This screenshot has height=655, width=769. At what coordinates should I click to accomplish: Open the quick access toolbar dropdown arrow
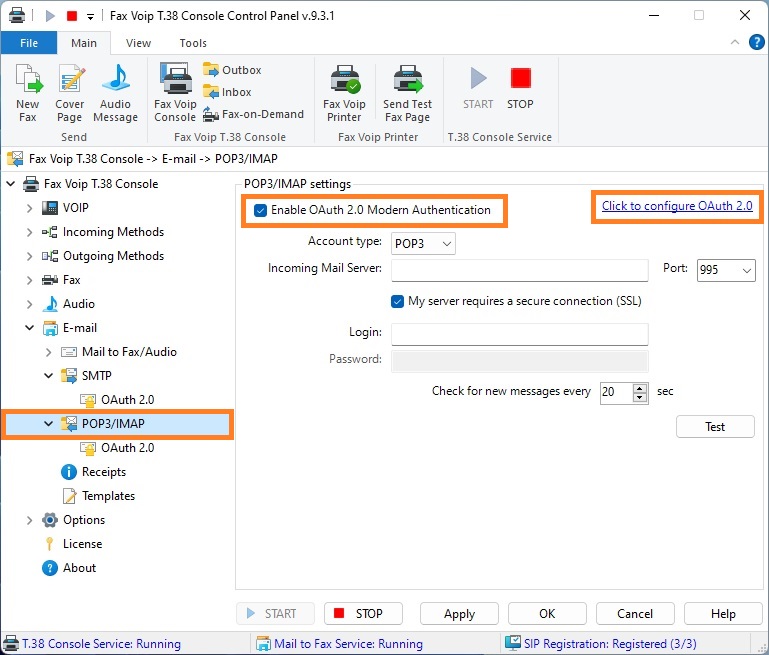coord(90,17)
